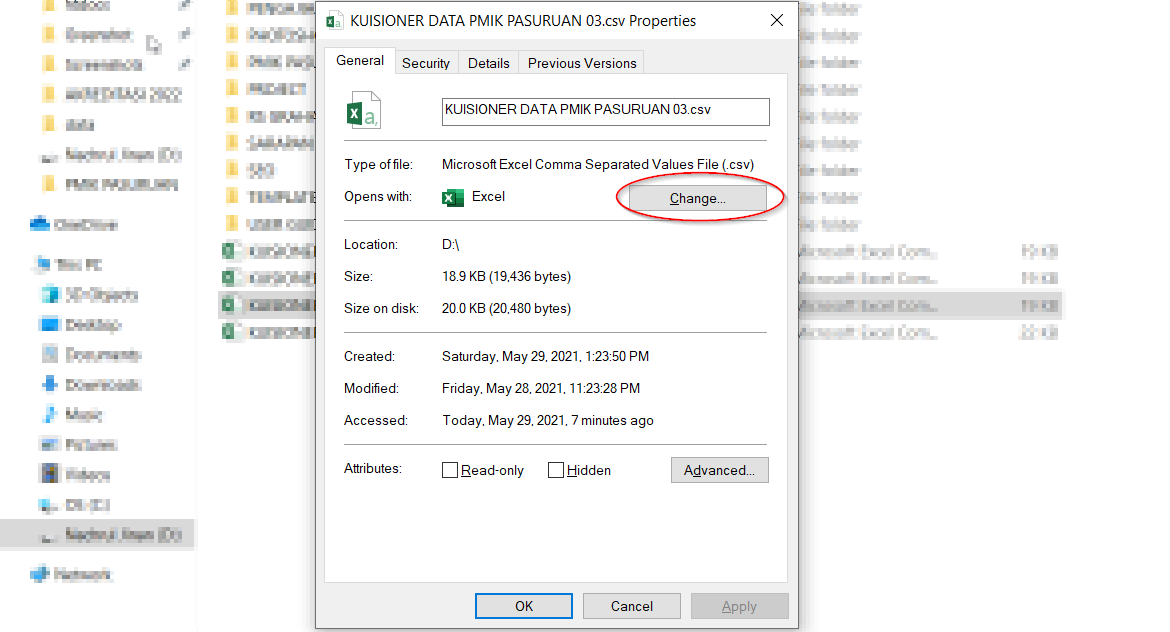Click the Network icon in navigation pane
1170x632 pixels.
click(40, 575)
